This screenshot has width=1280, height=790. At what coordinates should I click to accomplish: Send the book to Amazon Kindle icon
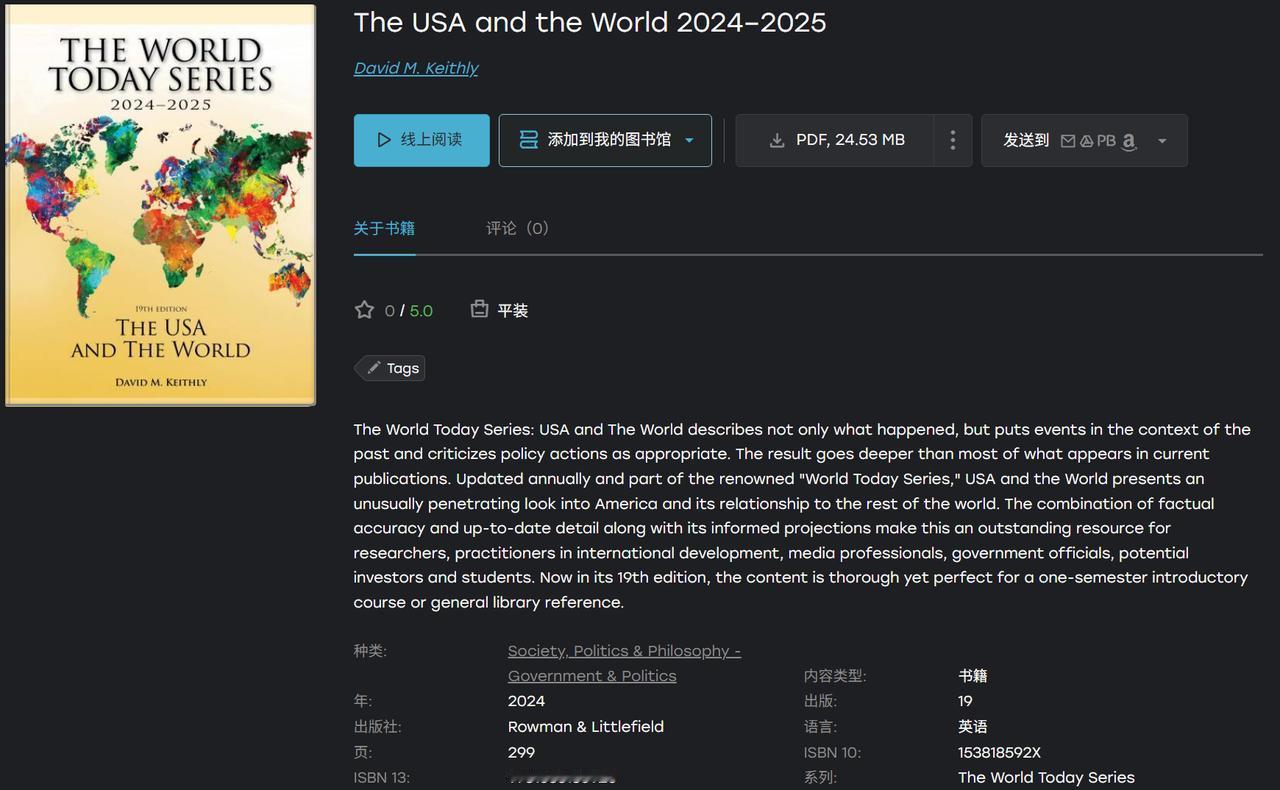tap(1129, 141)
